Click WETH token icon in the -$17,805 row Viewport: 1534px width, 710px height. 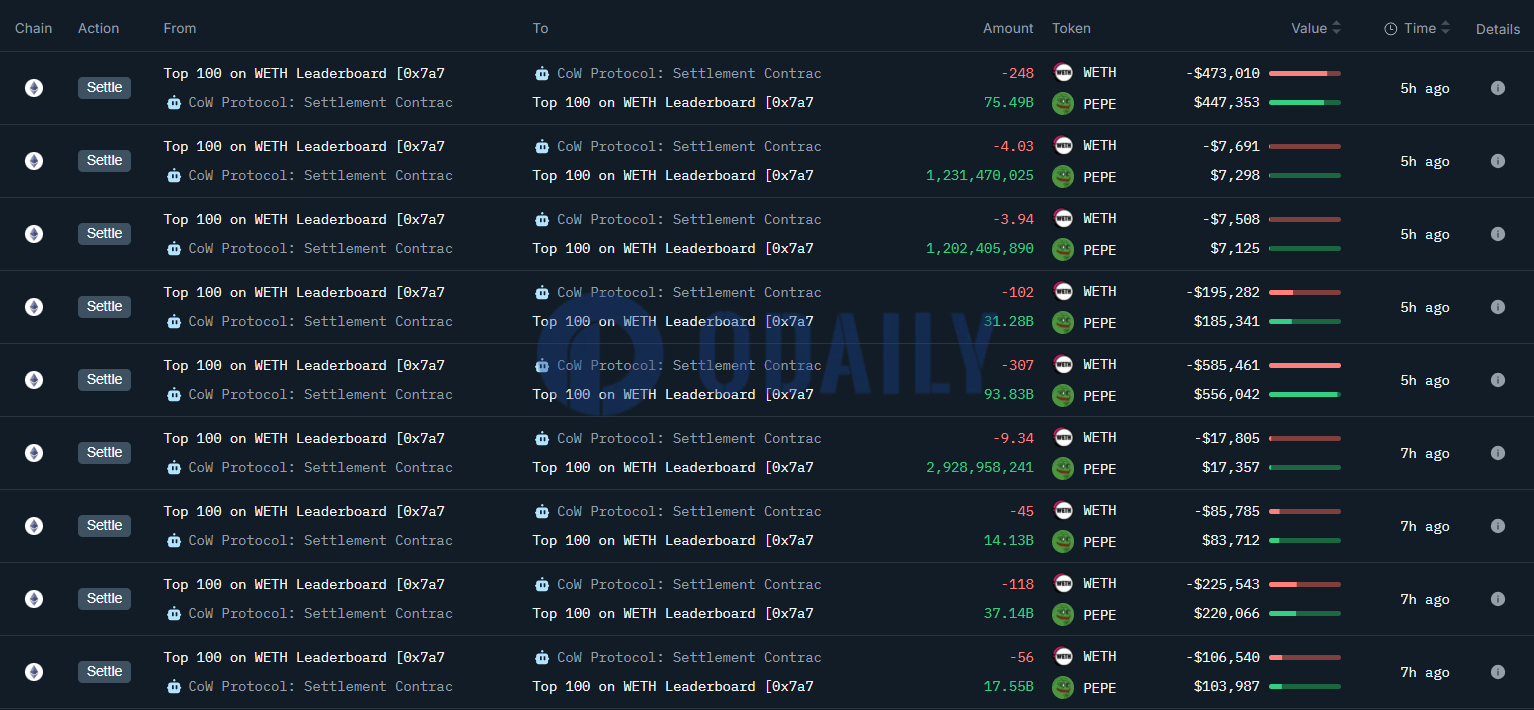pos(1063,437)
